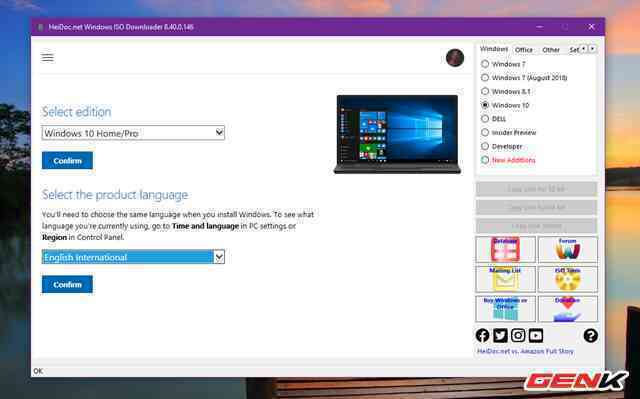Close the ISO Downloader window
640x399 pixels.
(591, 27)
